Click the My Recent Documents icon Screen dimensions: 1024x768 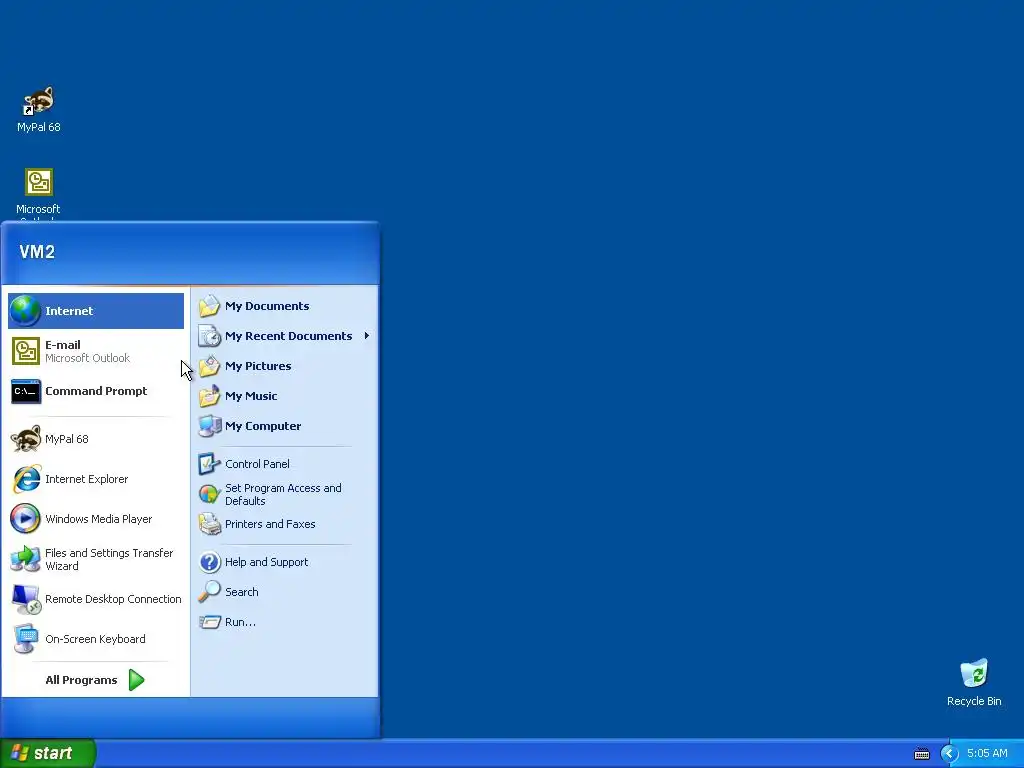[x=210, y=336]
